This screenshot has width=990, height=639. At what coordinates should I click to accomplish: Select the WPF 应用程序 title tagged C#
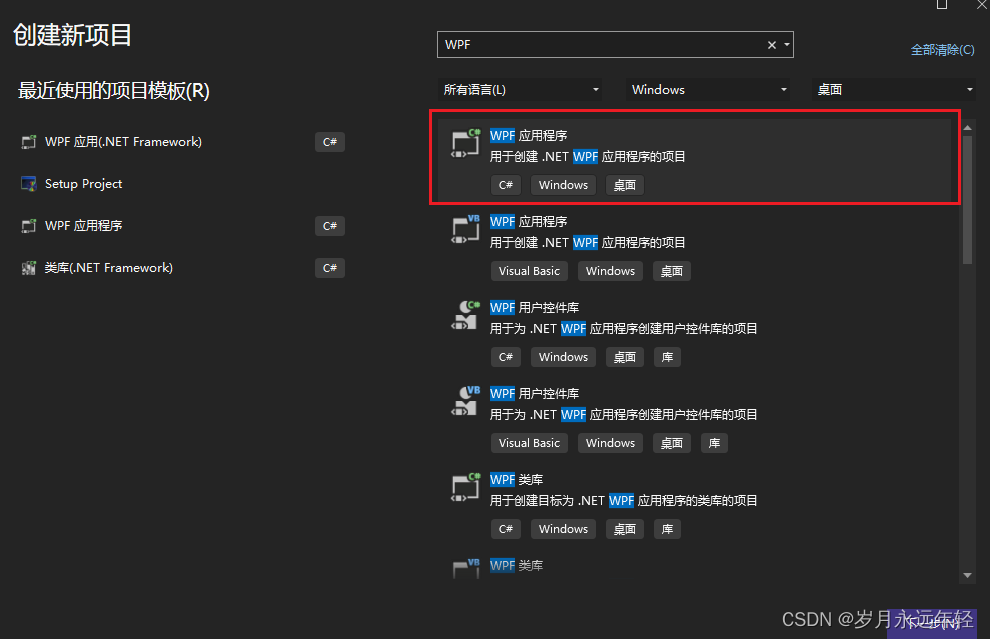pyautogui.click(x=528, y=136)
